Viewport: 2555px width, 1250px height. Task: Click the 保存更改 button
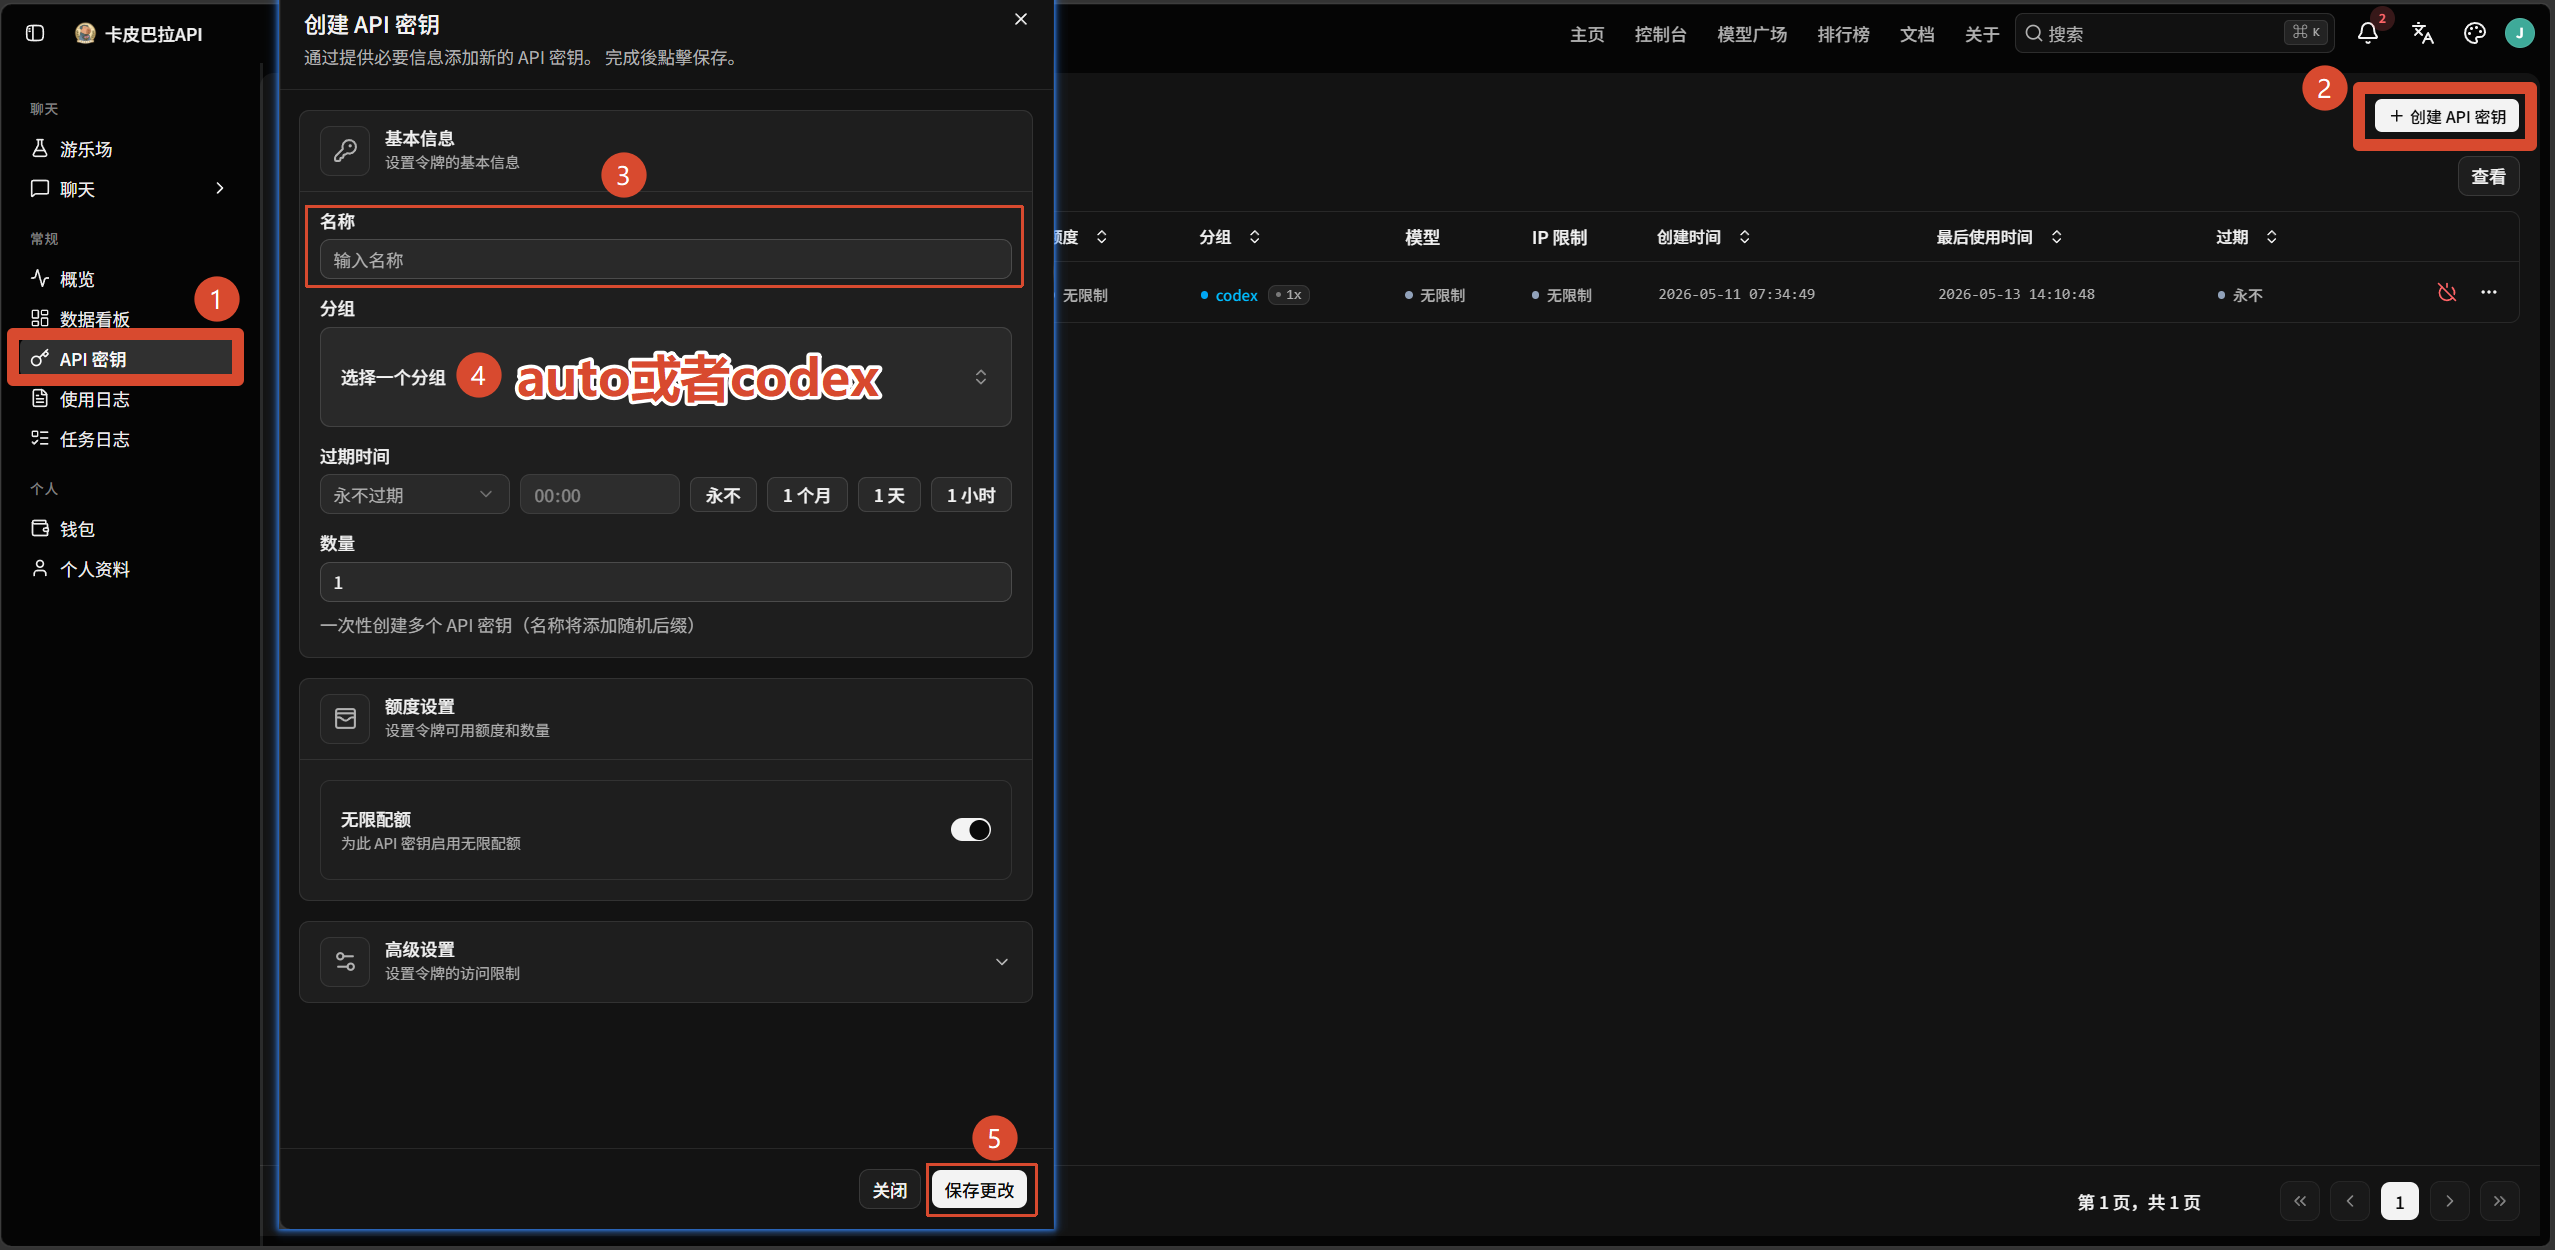979,1190
